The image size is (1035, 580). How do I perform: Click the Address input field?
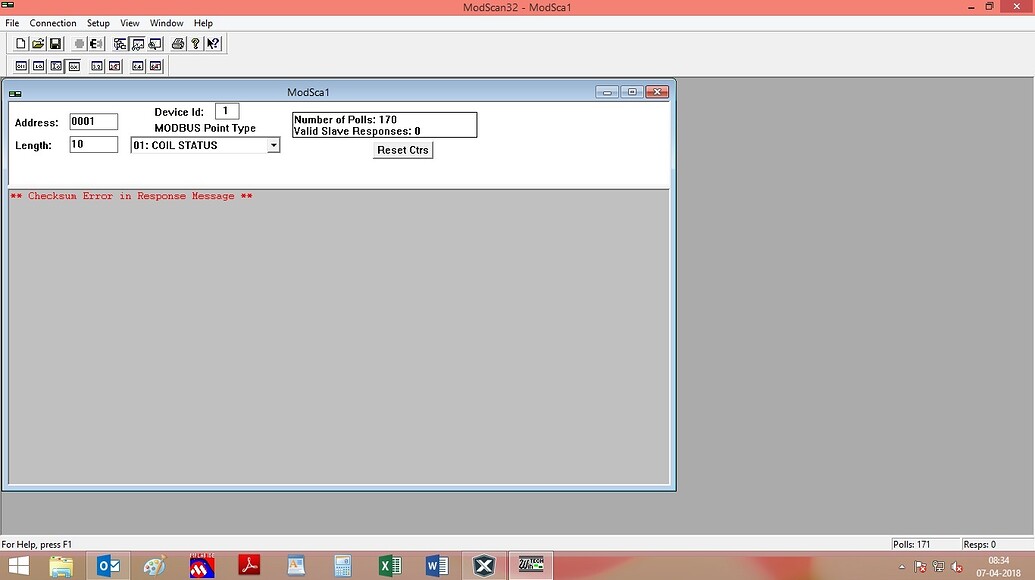click(x=93, y=121)
